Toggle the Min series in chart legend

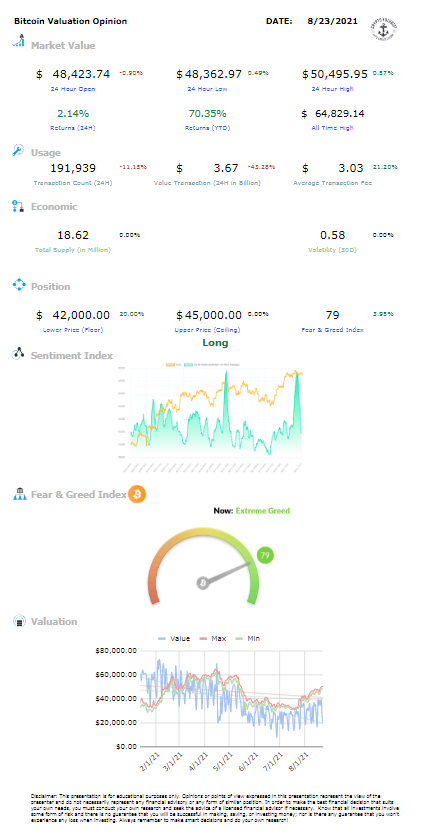[x=251, y=638]
